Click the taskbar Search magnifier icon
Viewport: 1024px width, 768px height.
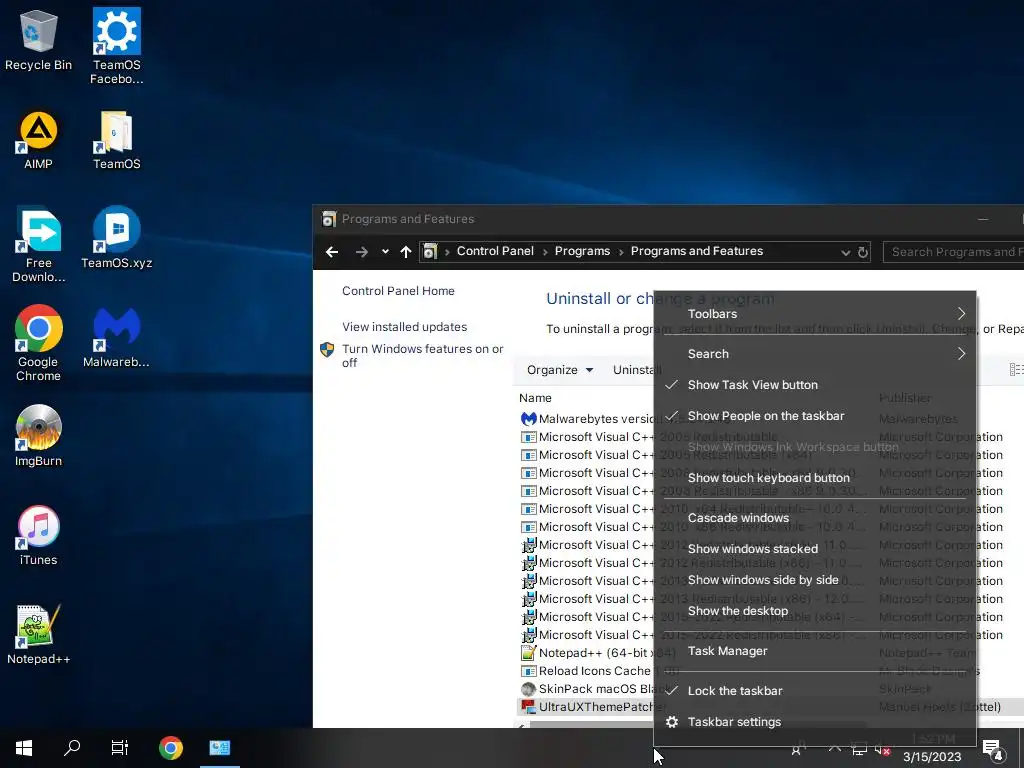[72, 748]
